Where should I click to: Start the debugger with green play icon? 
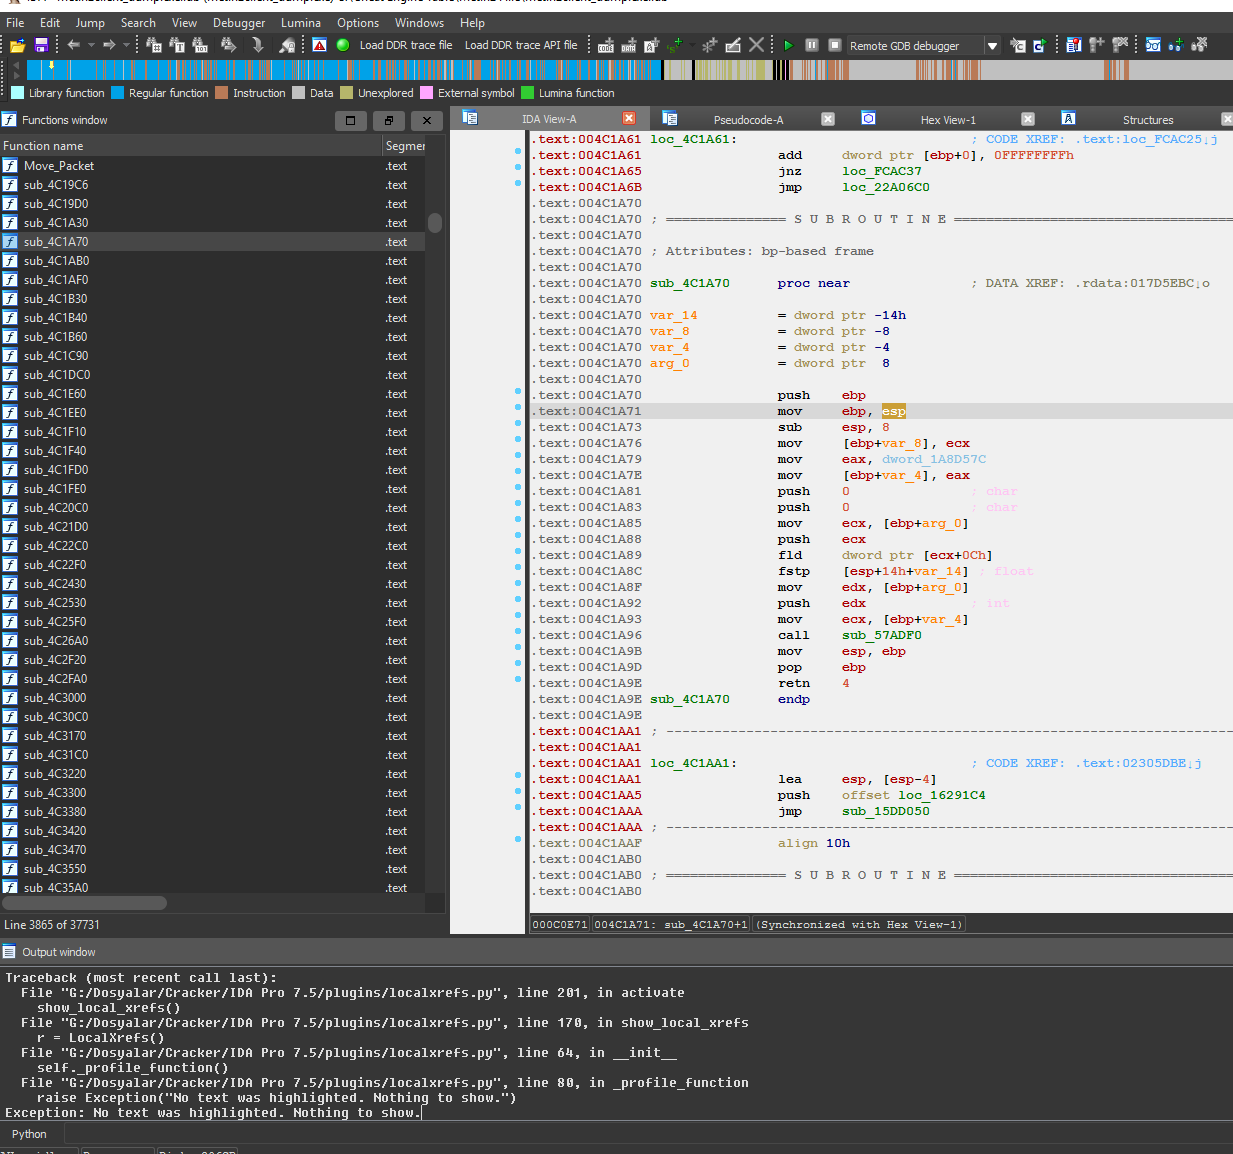tap(787, 45)
